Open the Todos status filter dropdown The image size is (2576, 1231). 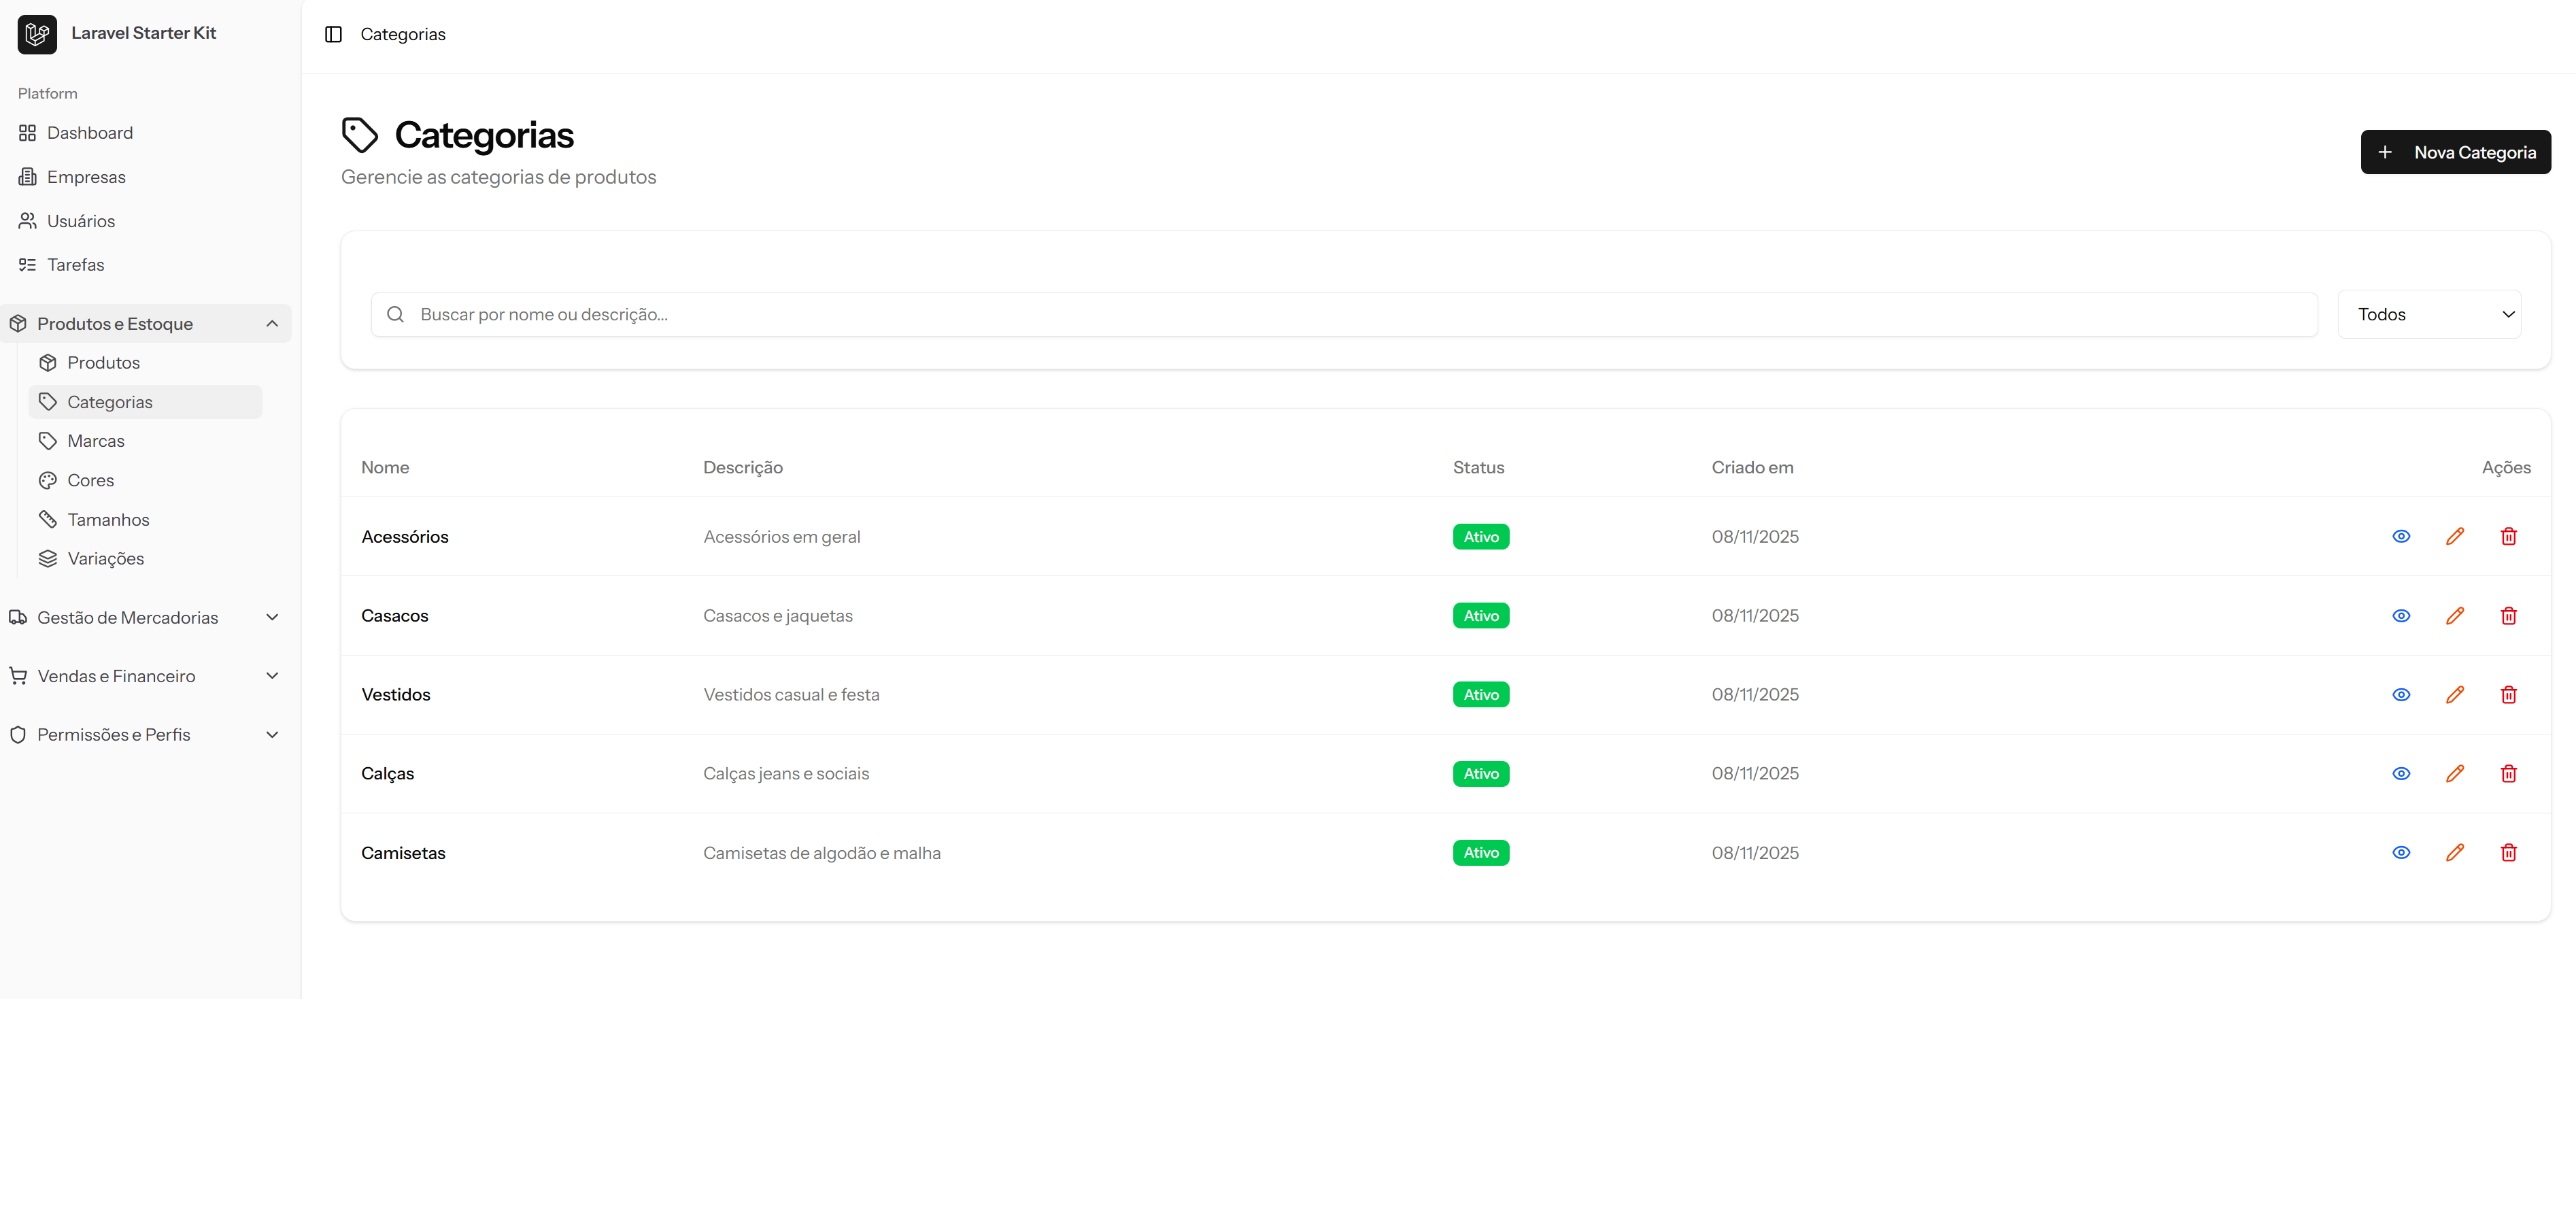point(2428,314)
